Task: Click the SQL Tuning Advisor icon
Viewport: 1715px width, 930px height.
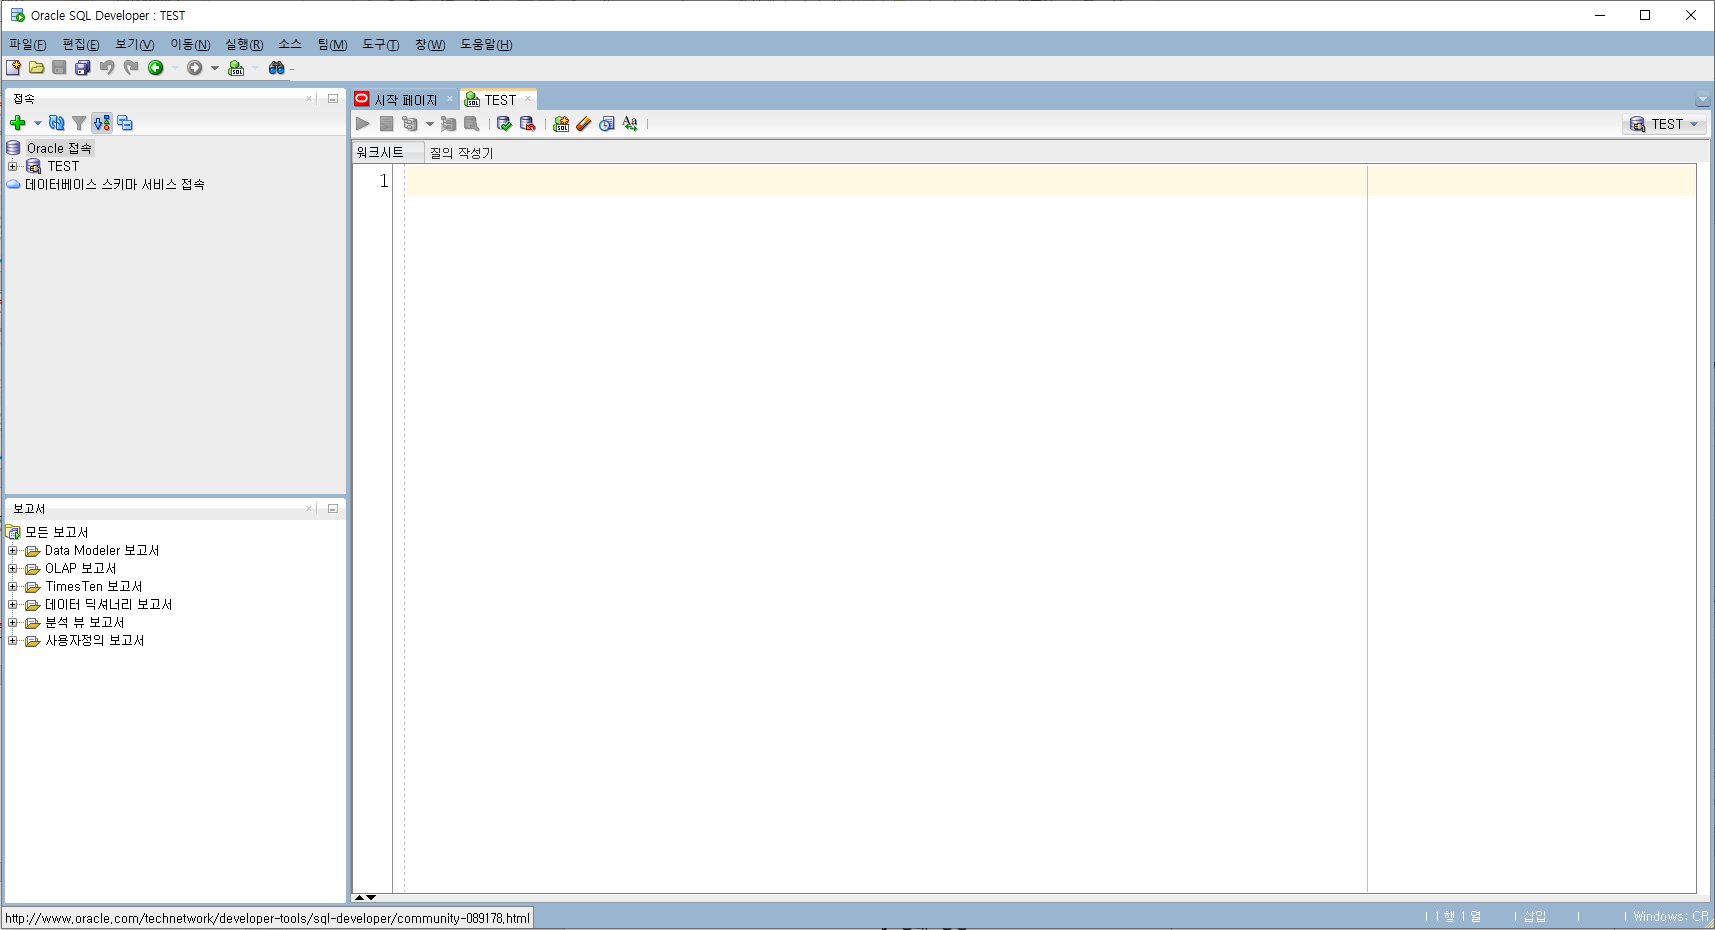Action: point(471,124)
